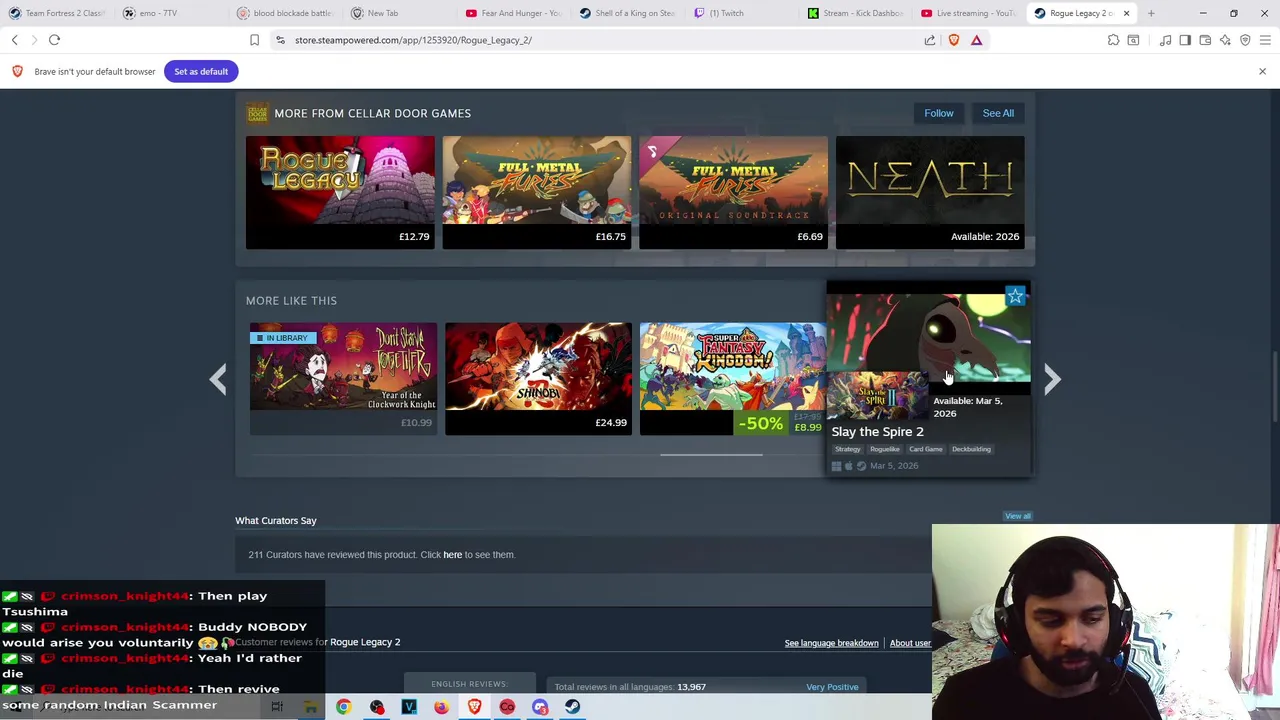The height and width of the screenshot is (720, 1280).
Task: Select the Deckbuilding tag
Action: pyautogui.click(x=971, y=449)
